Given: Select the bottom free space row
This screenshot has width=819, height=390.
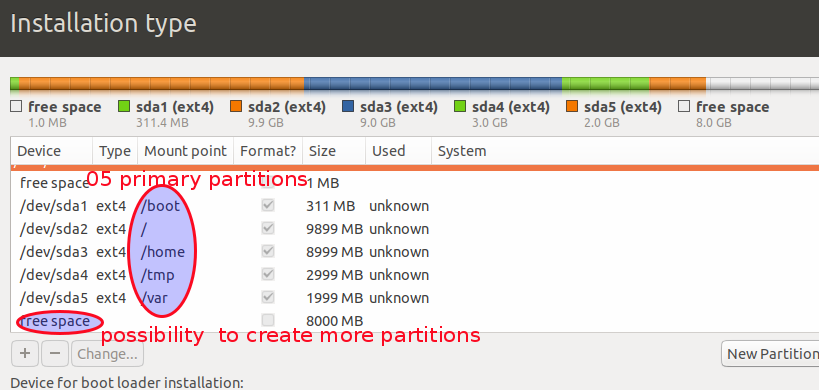Looking at the screenshot, I should pos(415,321).
